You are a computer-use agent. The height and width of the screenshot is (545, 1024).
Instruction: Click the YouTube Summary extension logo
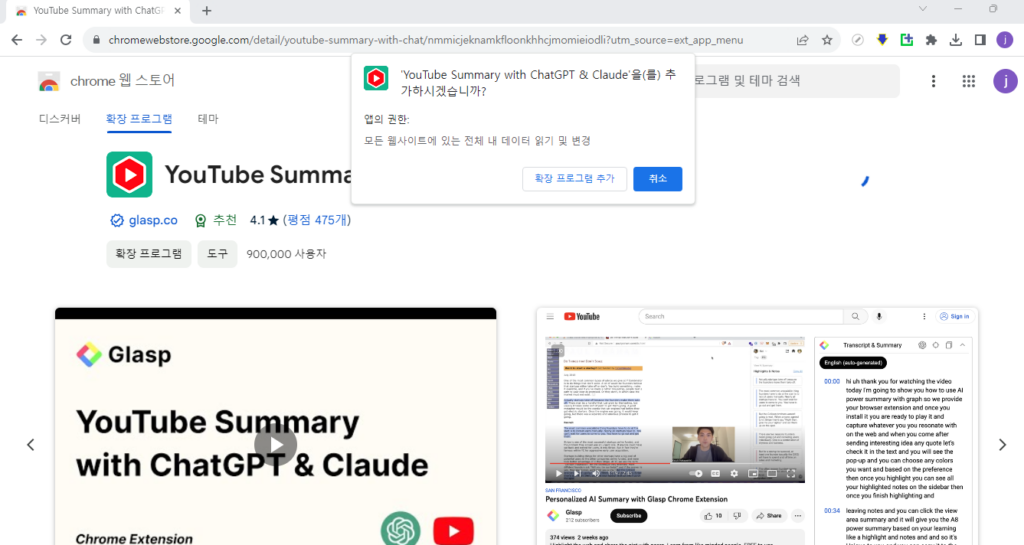click(129, 174)
